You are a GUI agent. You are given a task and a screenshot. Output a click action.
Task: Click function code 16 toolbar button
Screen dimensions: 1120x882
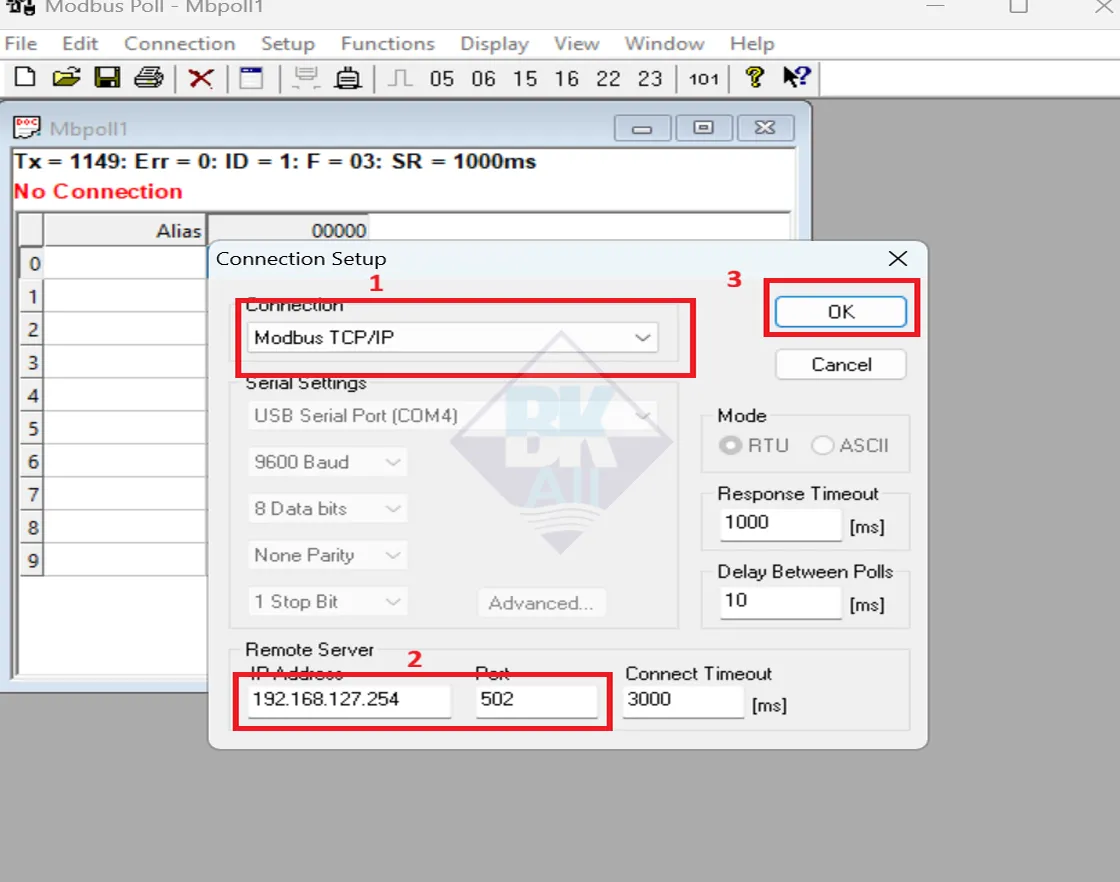[x=566, y=78]
